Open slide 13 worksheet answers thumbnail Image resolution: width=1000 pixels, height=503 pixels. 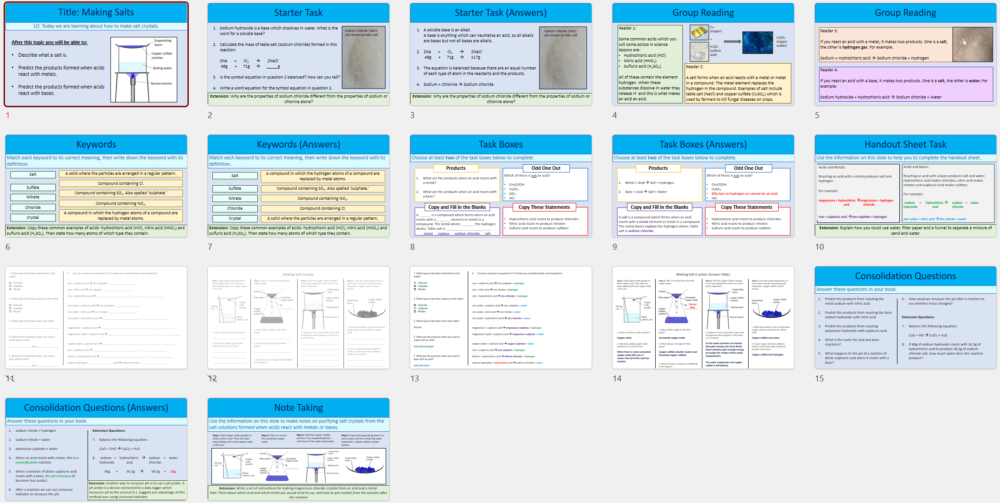(501, 317)
